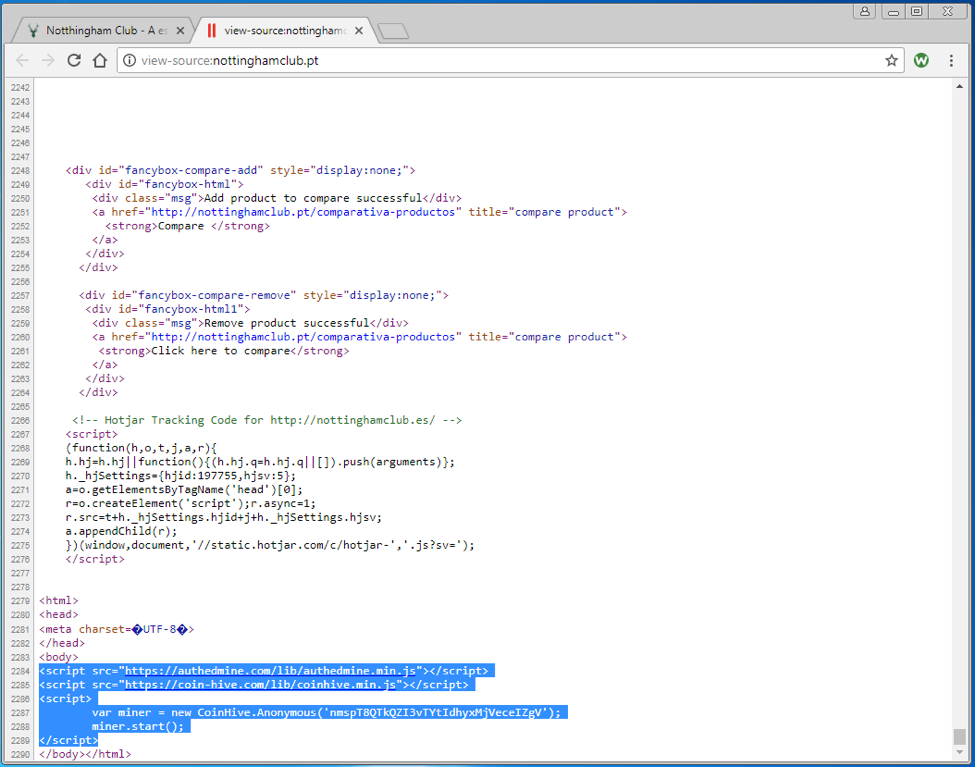This screenshot has height=767, width=975.
Task: Reload the view-source page
Action: (74, 60)
